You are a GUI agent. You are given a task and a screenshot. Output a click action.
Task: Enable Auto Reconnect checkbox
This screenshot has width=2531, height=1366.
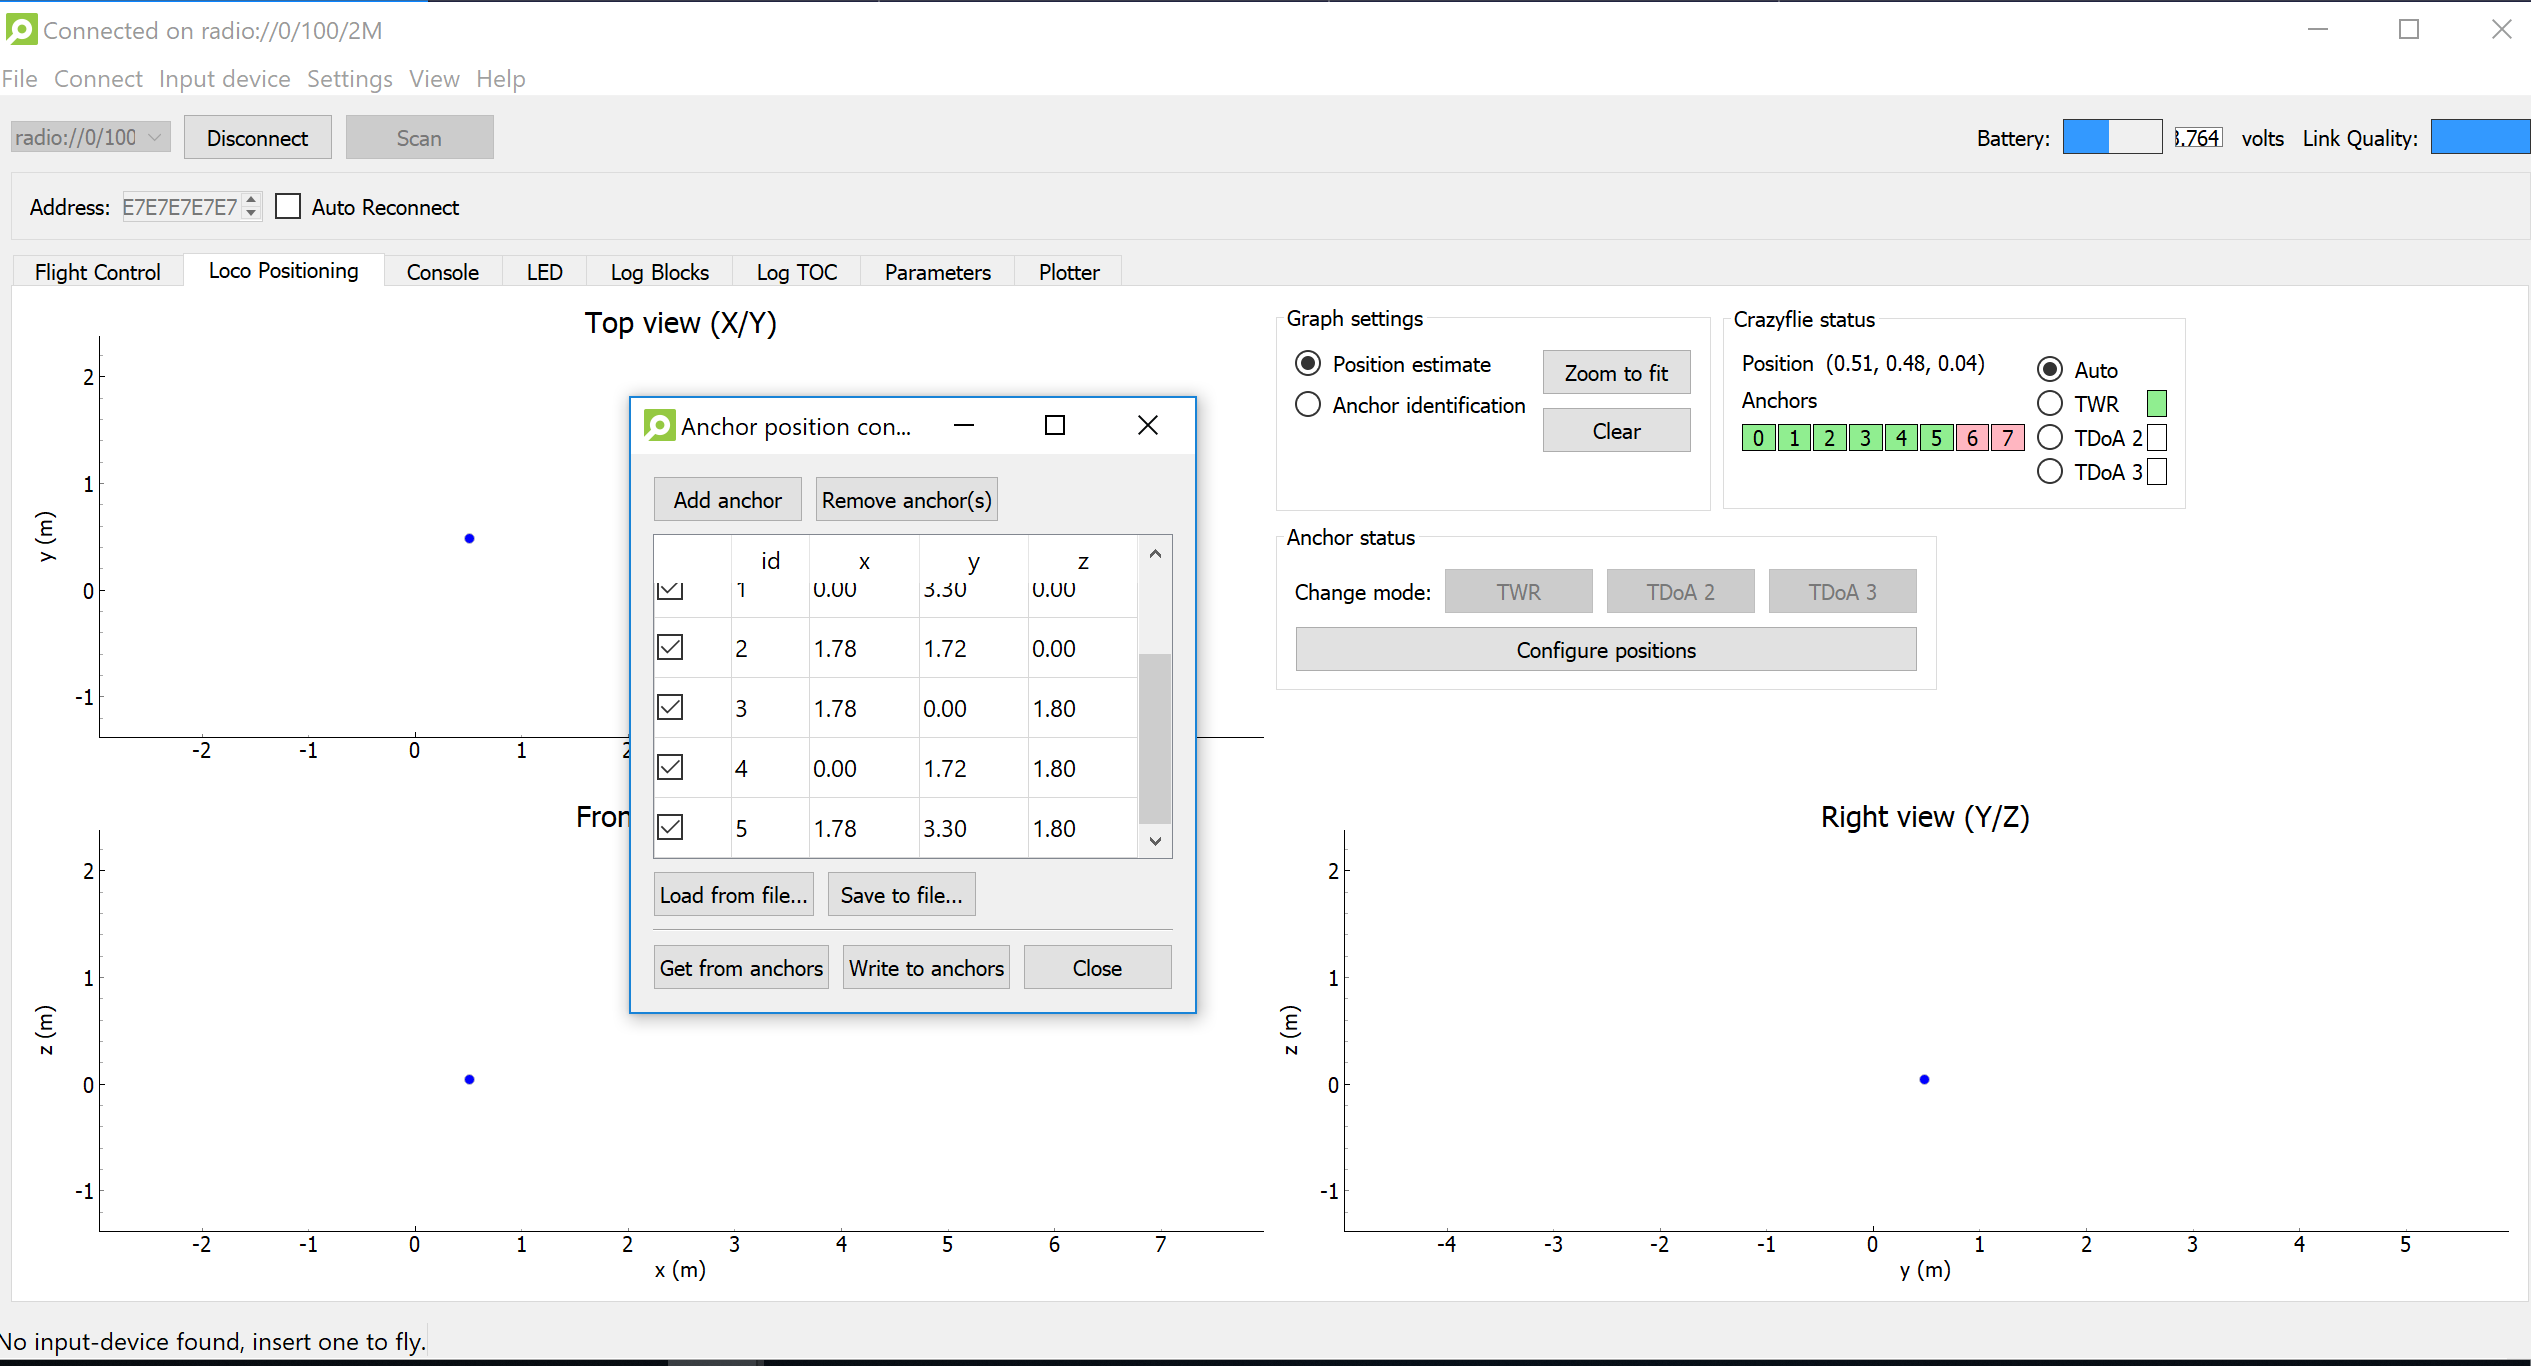click(288, 207)
